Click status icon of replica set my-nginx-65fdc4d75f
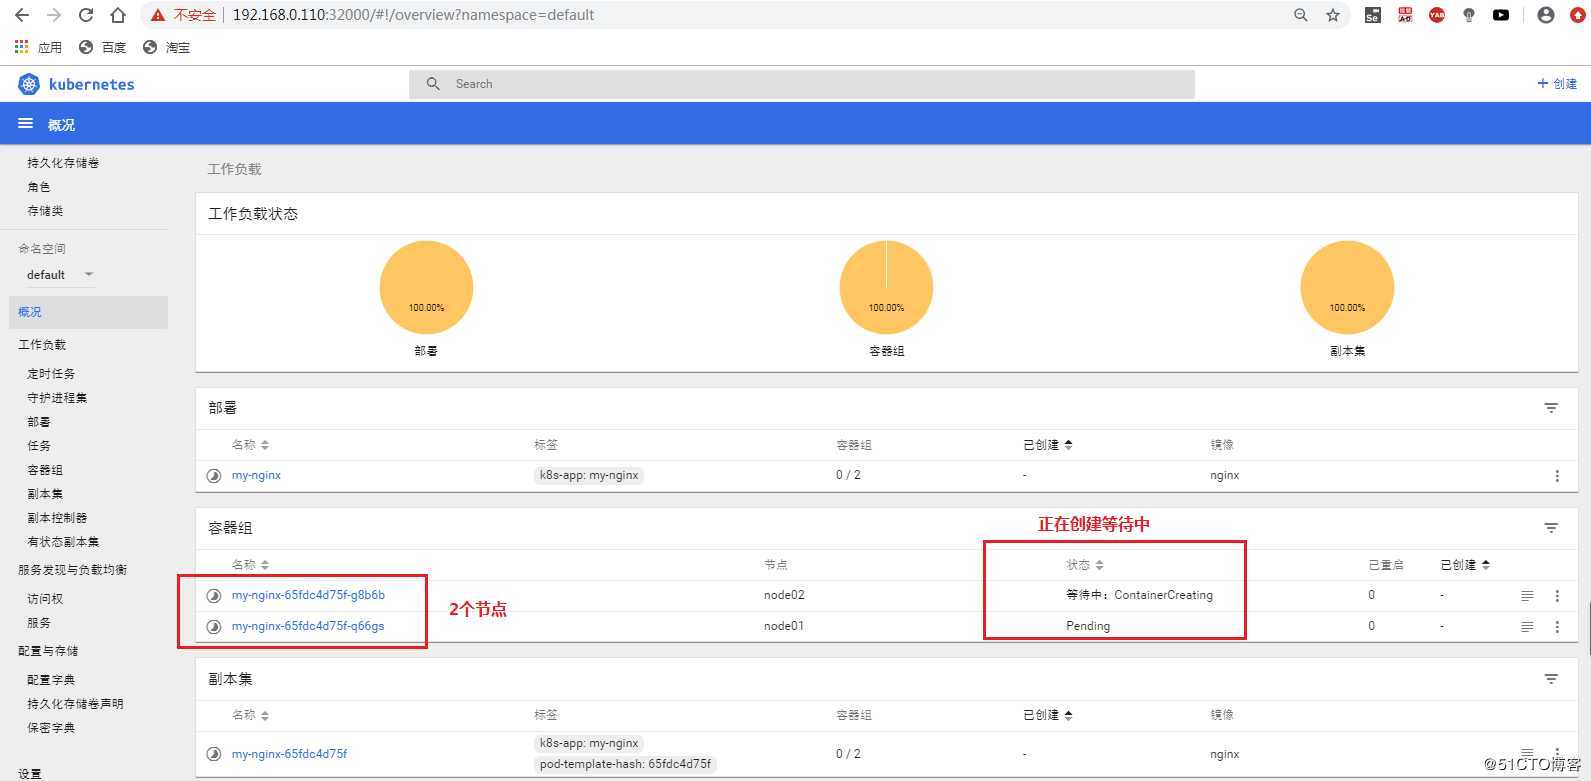This screenshot has height=781, width=1591. pos(214,754)
